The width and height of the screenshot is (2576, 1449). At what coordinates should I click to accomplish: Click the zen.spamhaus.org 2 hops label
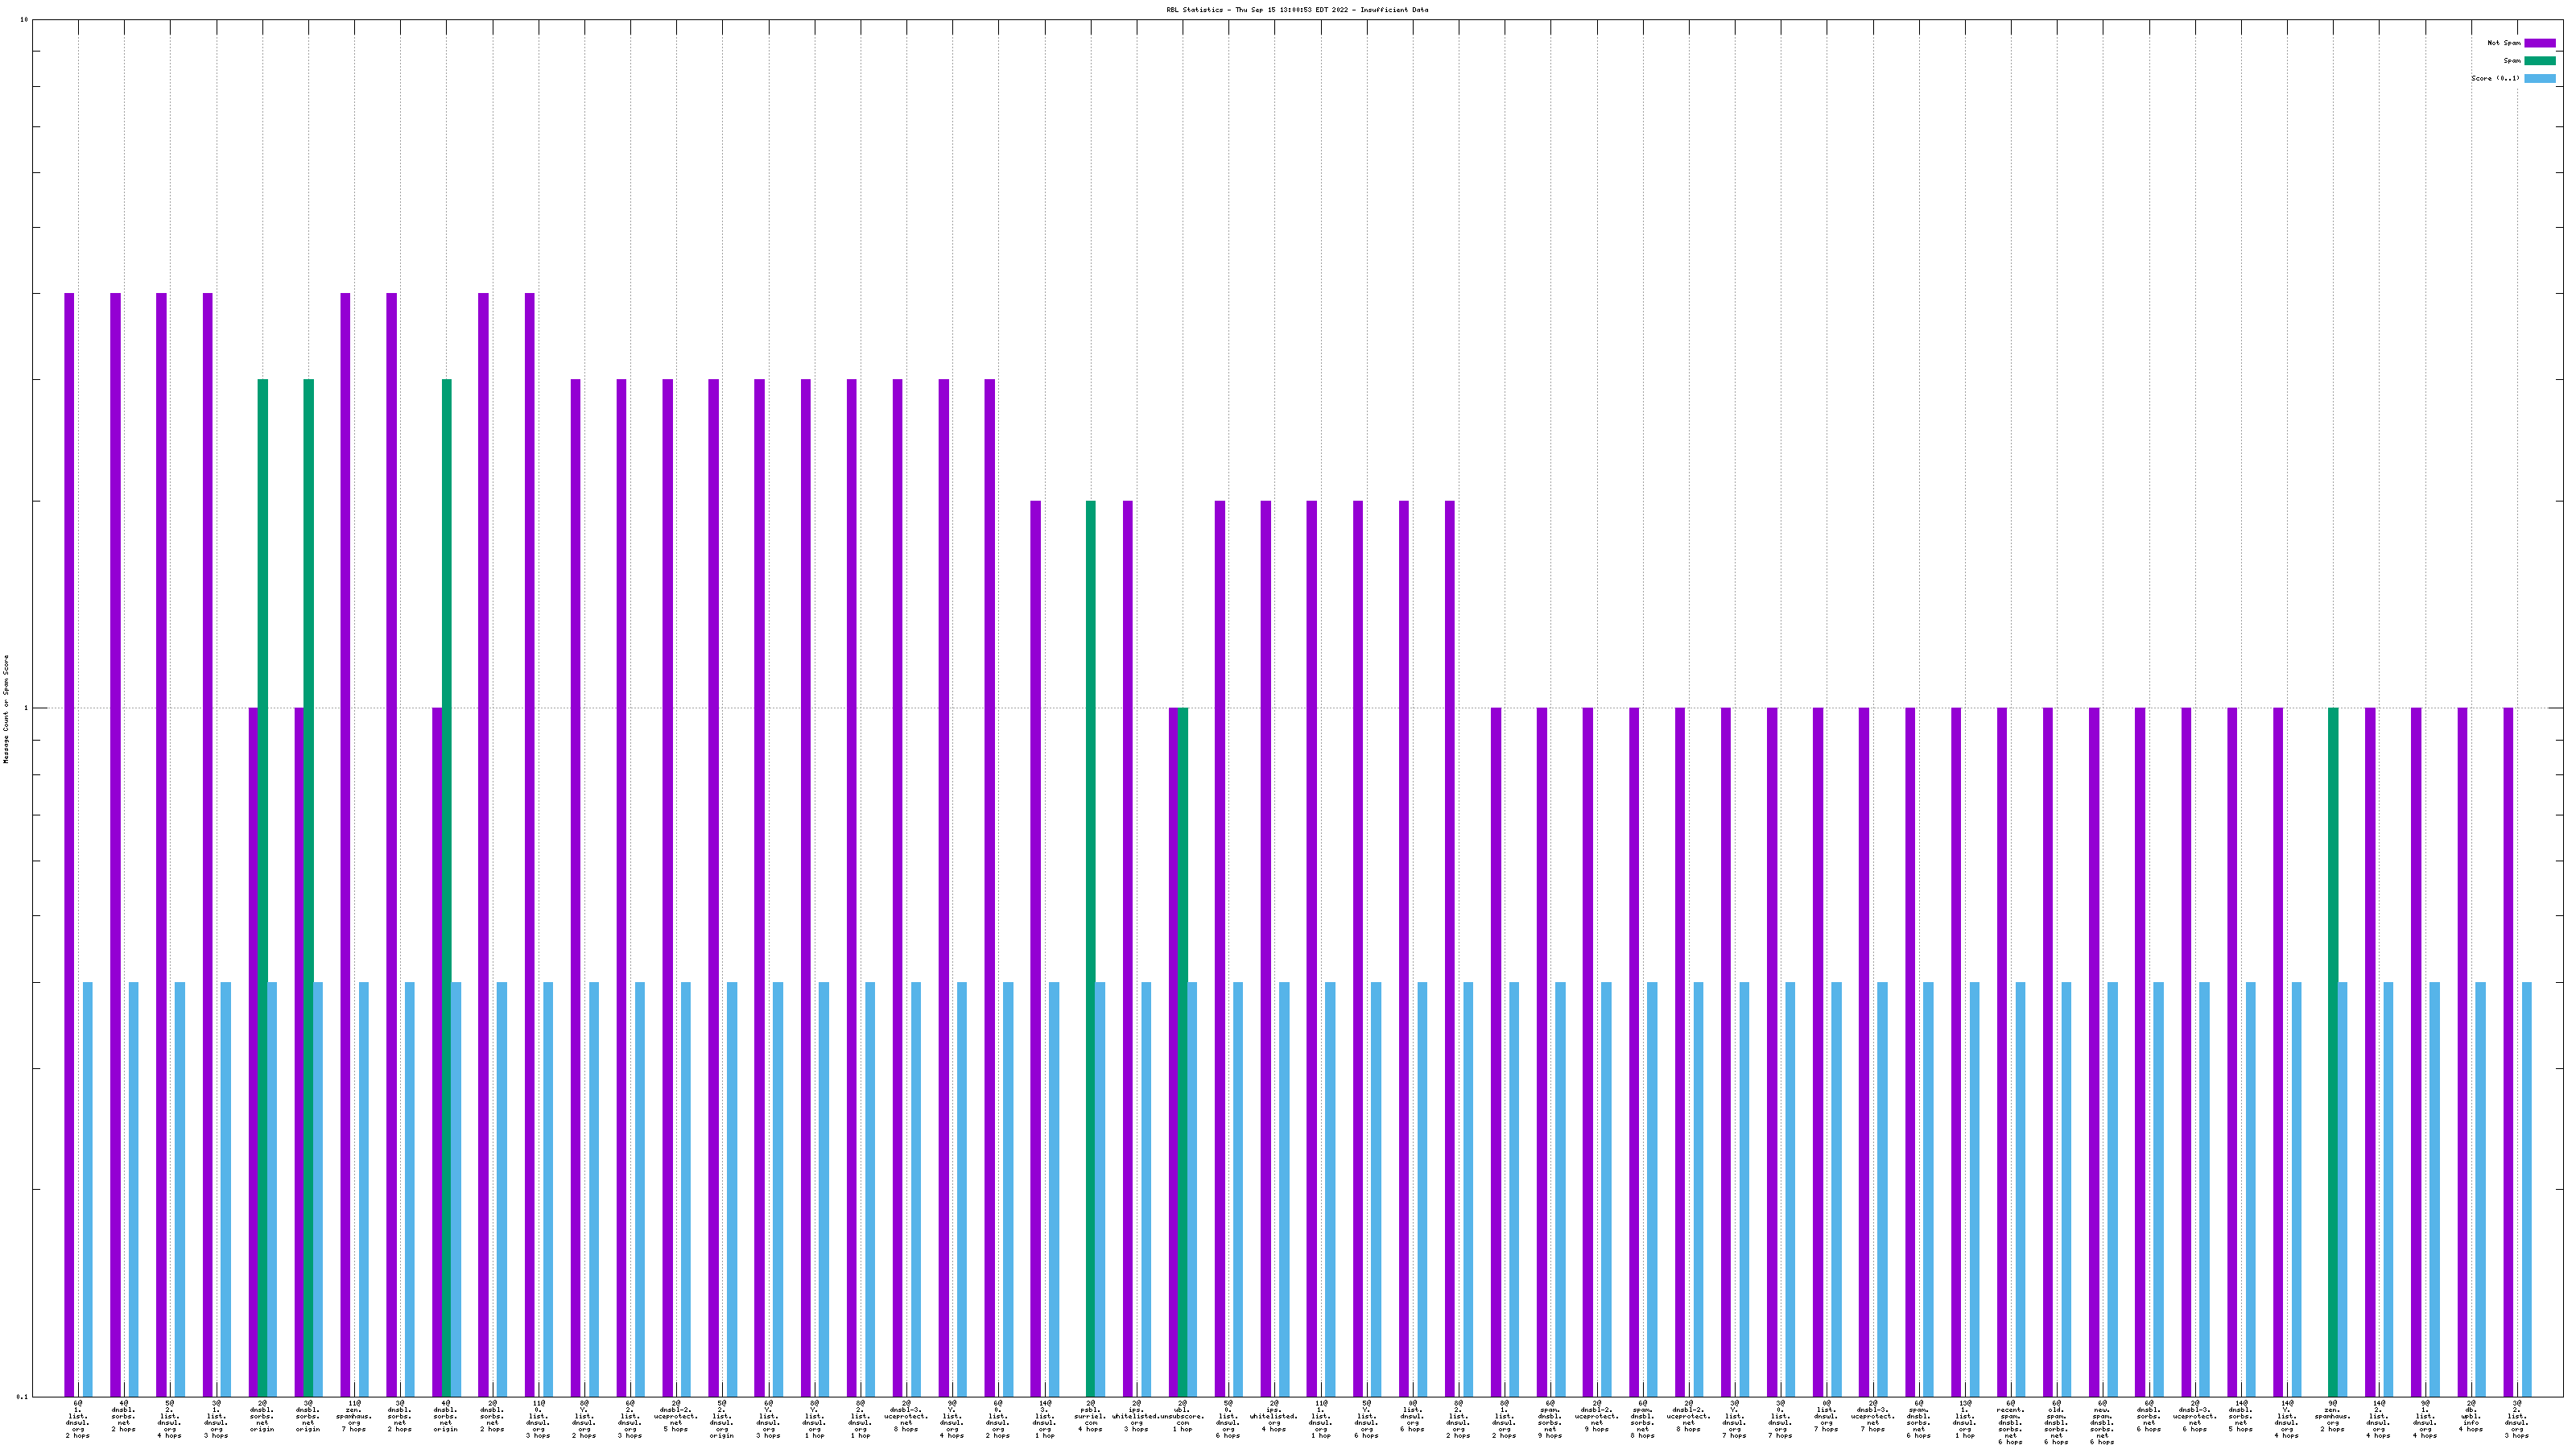pyautogui.click(x=2332, y=1417)
